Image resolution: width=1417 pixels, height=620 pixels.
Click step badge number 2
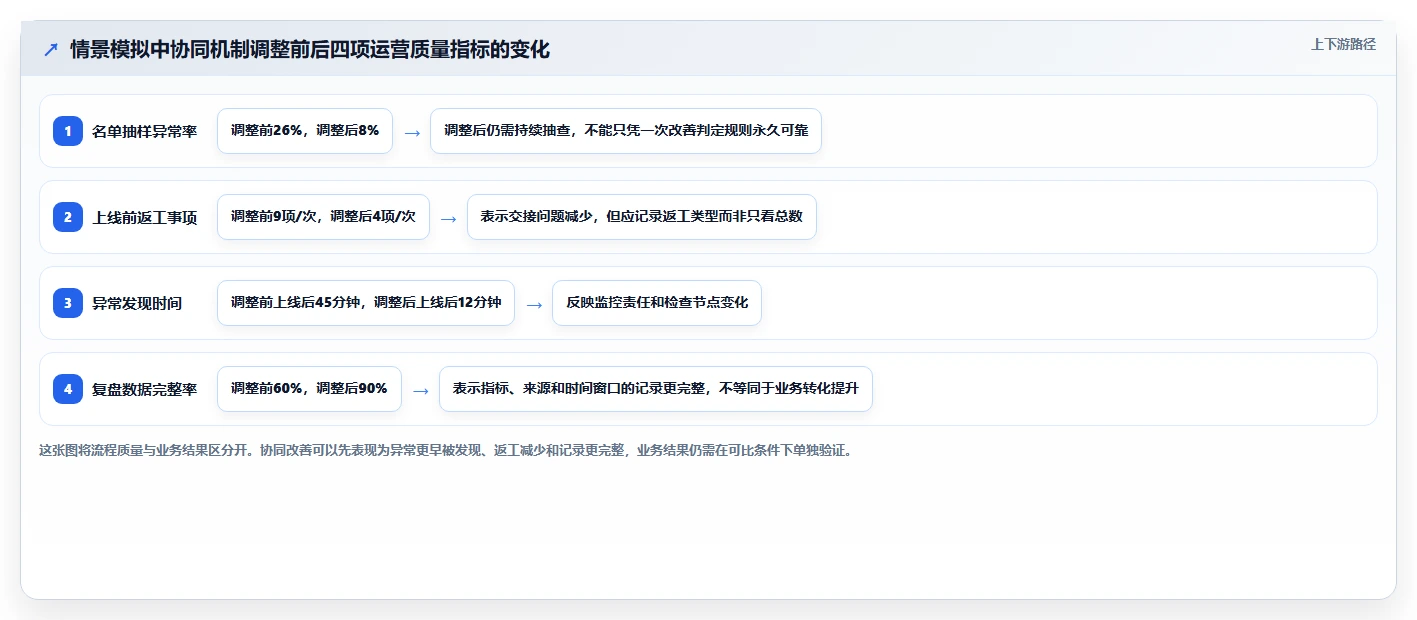(68, 217)
